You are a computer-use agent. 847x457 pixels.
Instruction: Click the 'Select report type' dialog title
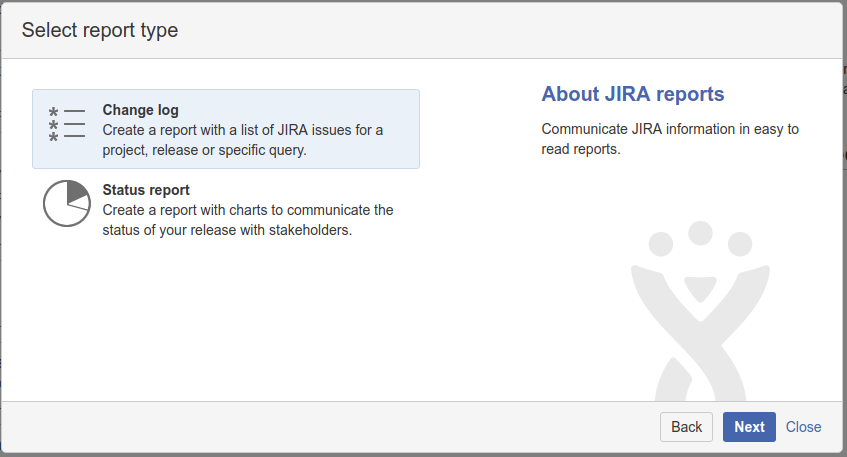100,30
